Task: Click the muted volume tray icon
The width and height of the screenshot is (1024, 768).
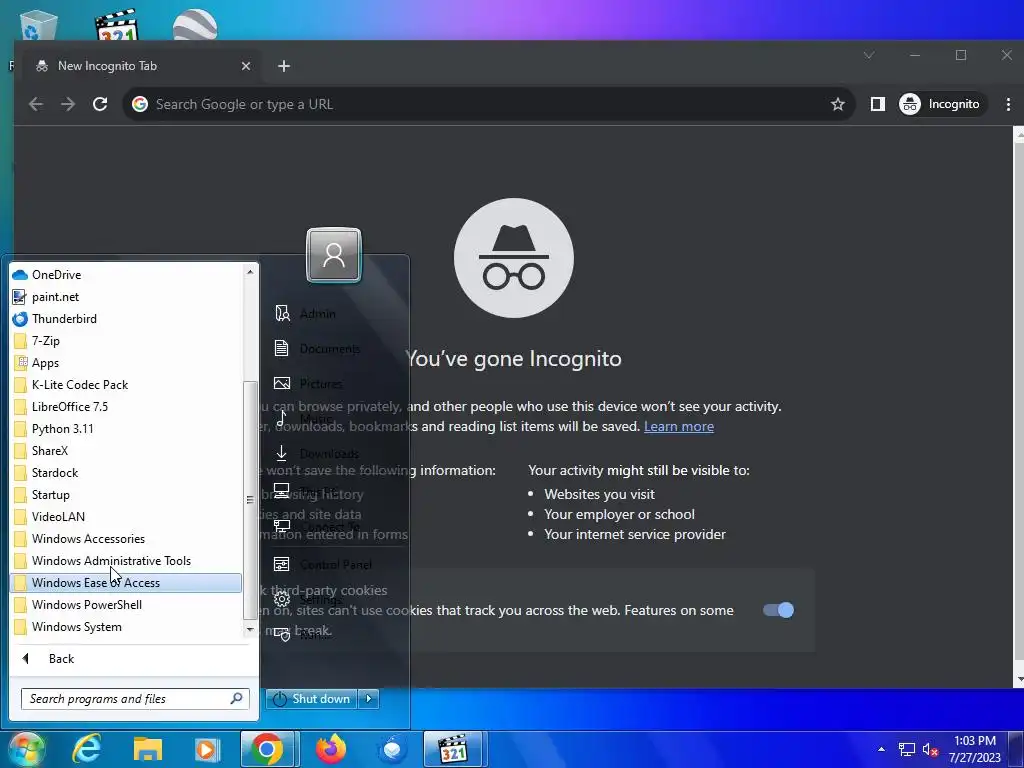Action: click(930, 750)
